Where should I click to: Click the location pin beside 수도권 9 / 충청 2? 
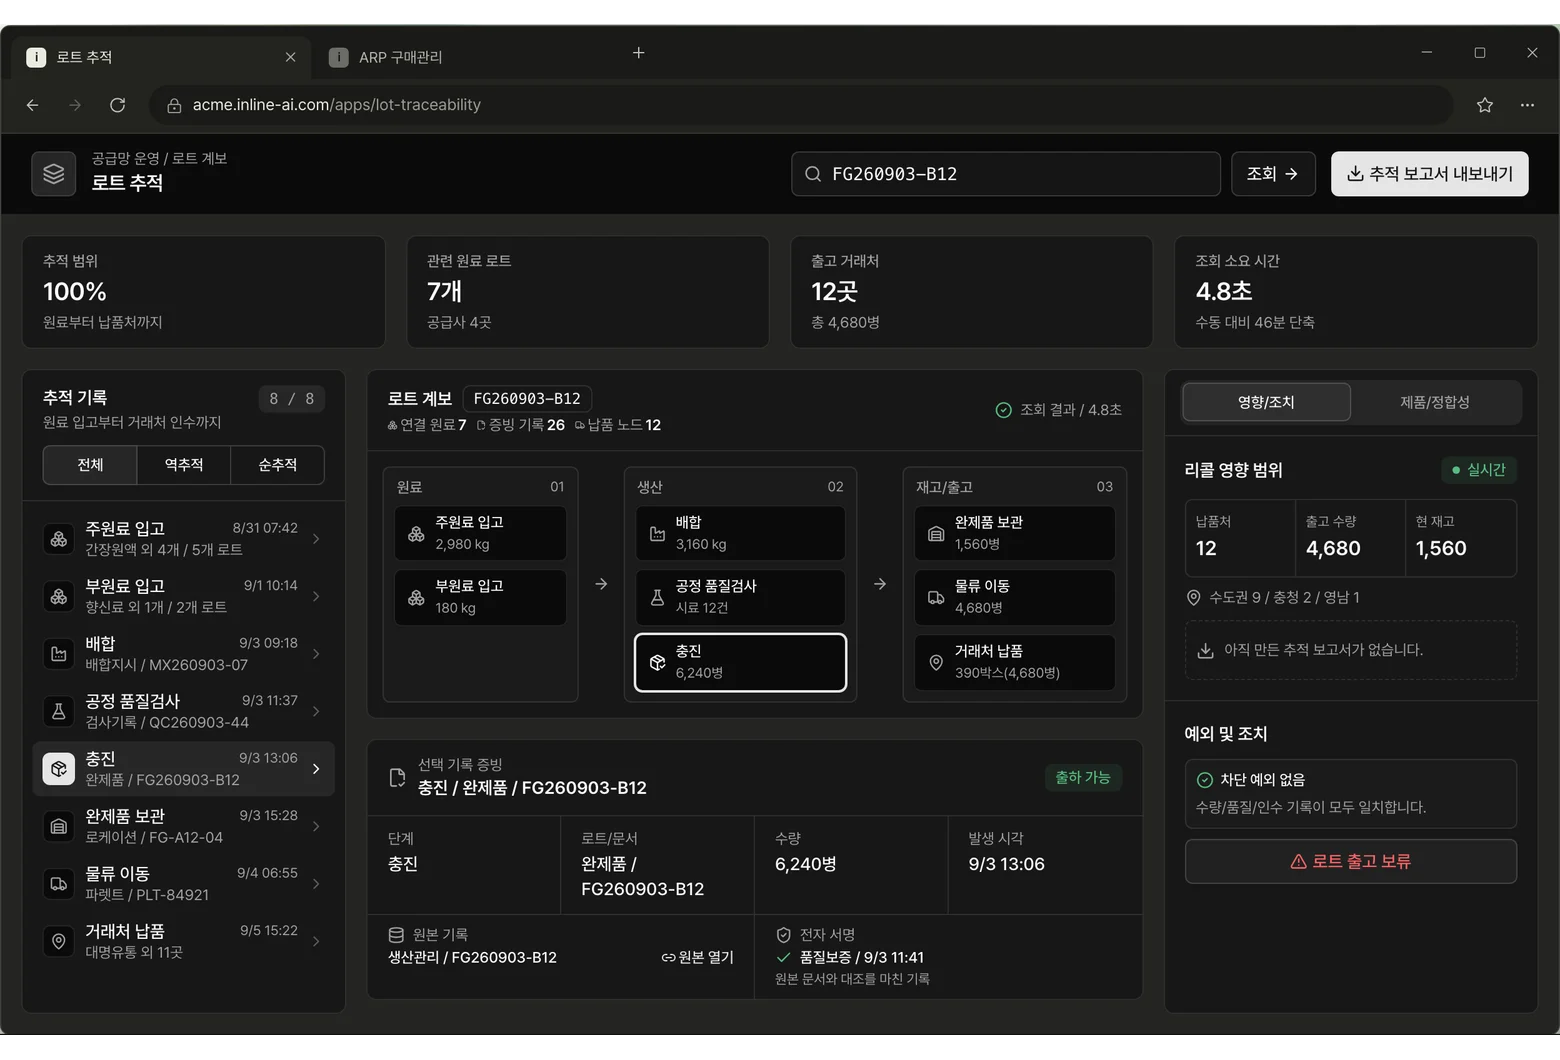(1193, 598)
